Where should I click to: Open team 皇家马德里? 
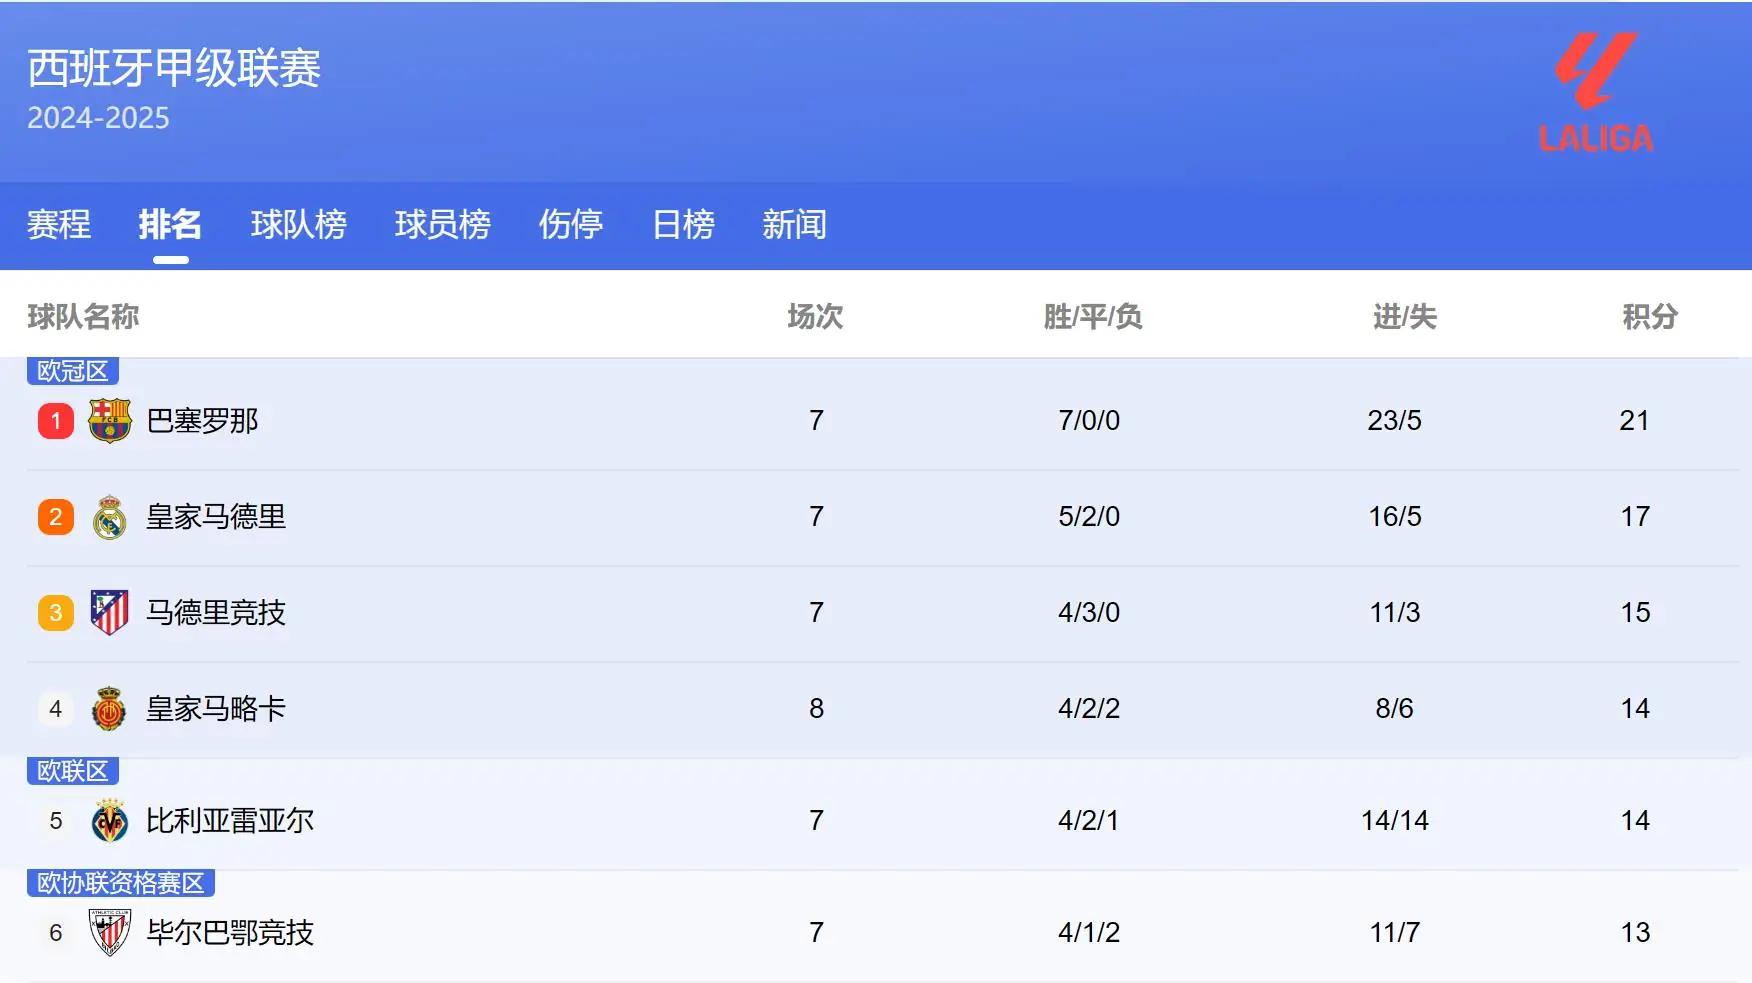point(216,517)
